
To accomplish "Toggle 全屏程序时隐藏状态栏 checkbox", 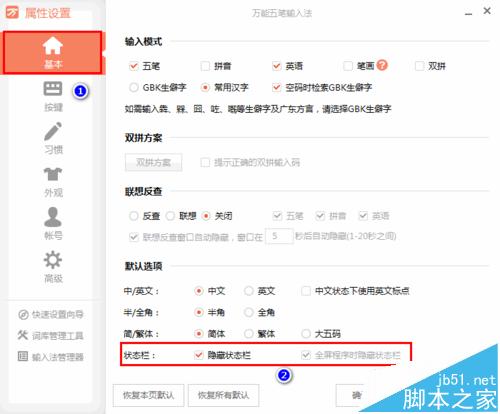I will [306, 355].
